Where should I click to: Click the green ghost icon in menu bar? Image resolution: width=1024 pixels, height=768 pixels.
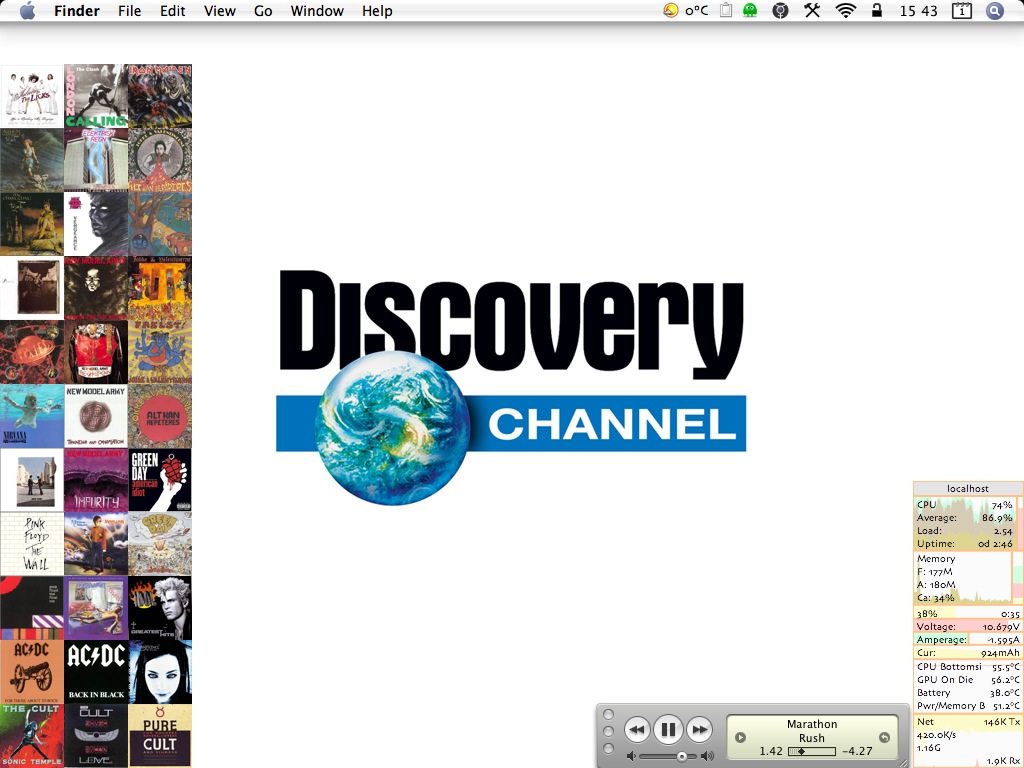(750, 10)
